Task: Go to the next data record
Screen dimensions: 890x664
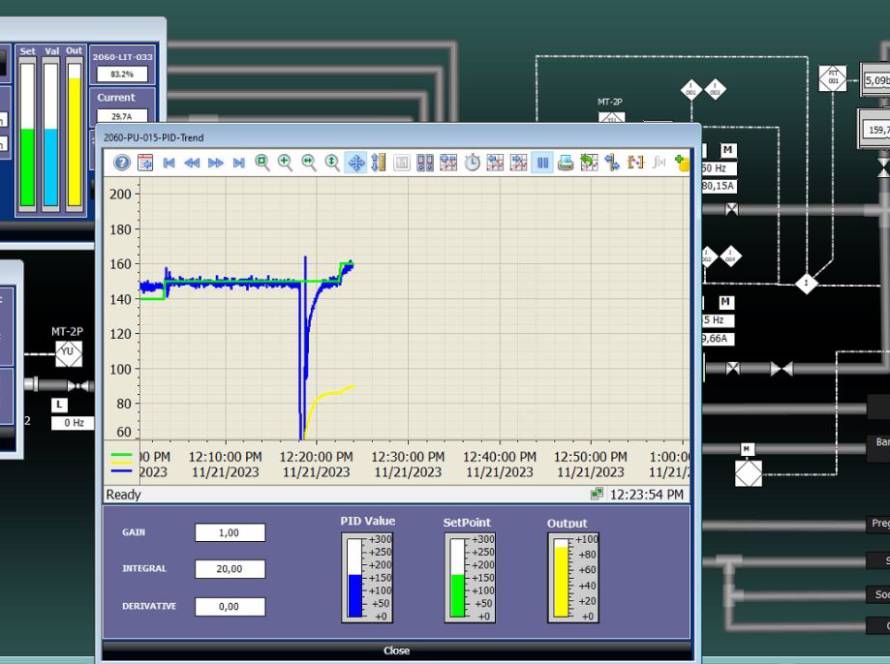Action: pos(215,163)
